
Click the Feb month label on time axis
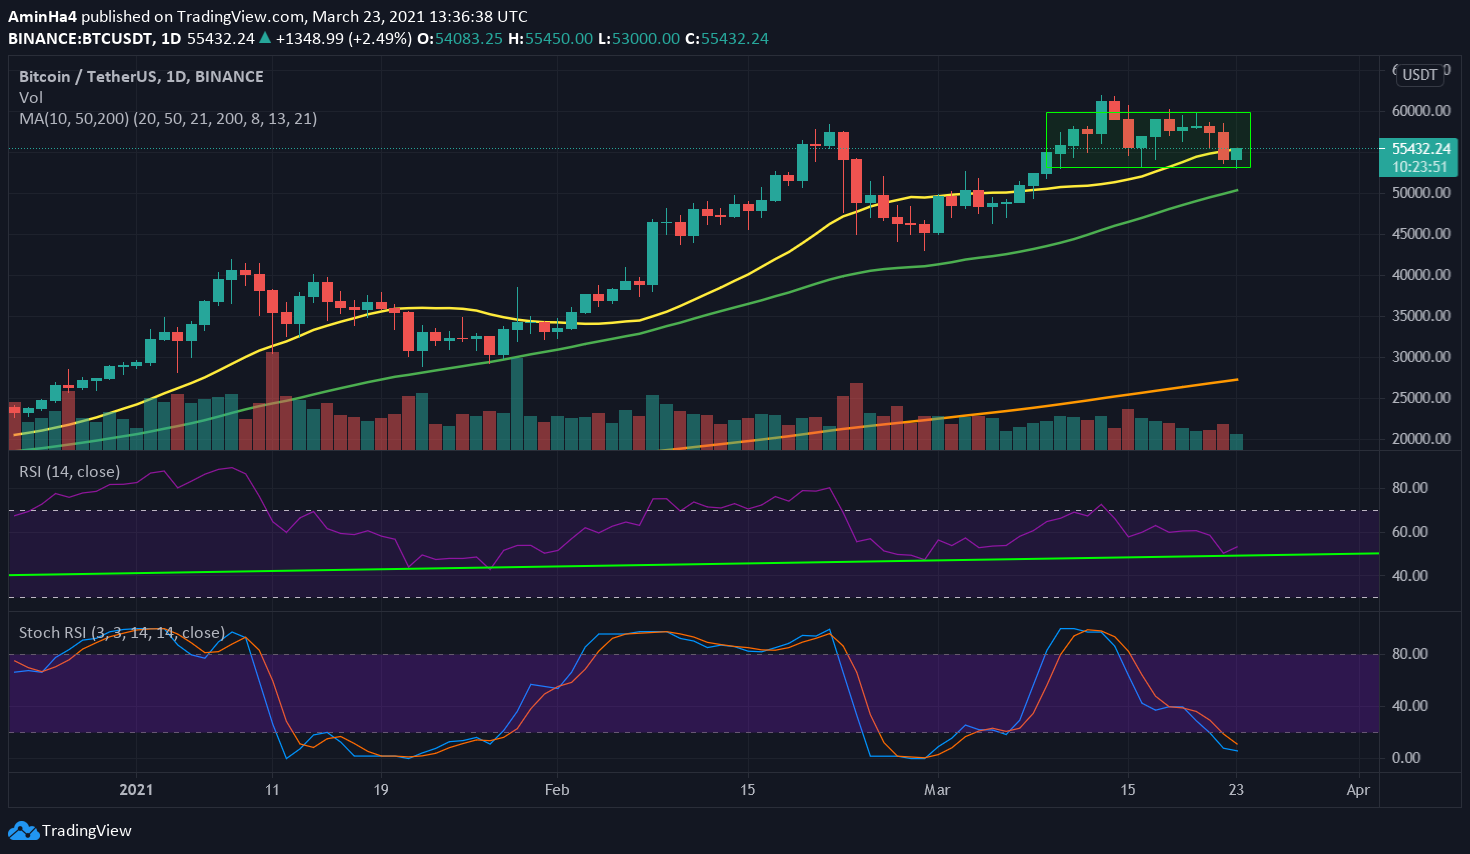(557, 790)
